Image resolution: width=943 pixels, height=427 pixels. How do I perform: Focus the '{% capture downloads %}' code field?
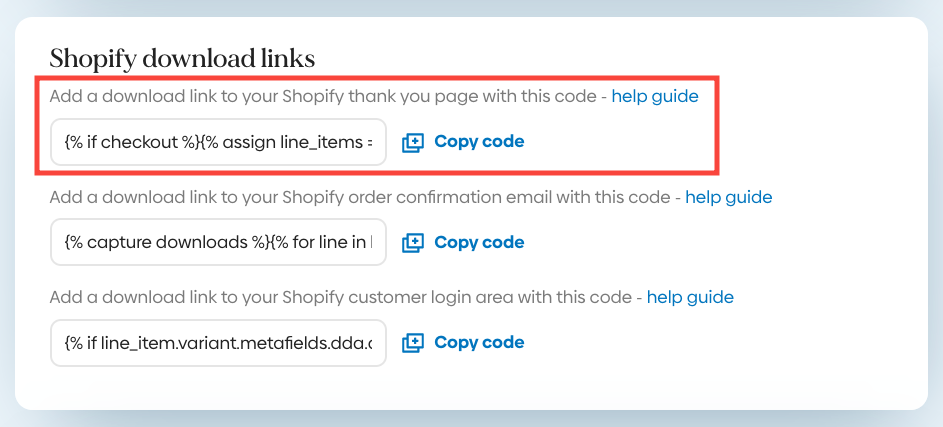click(218, 242)
